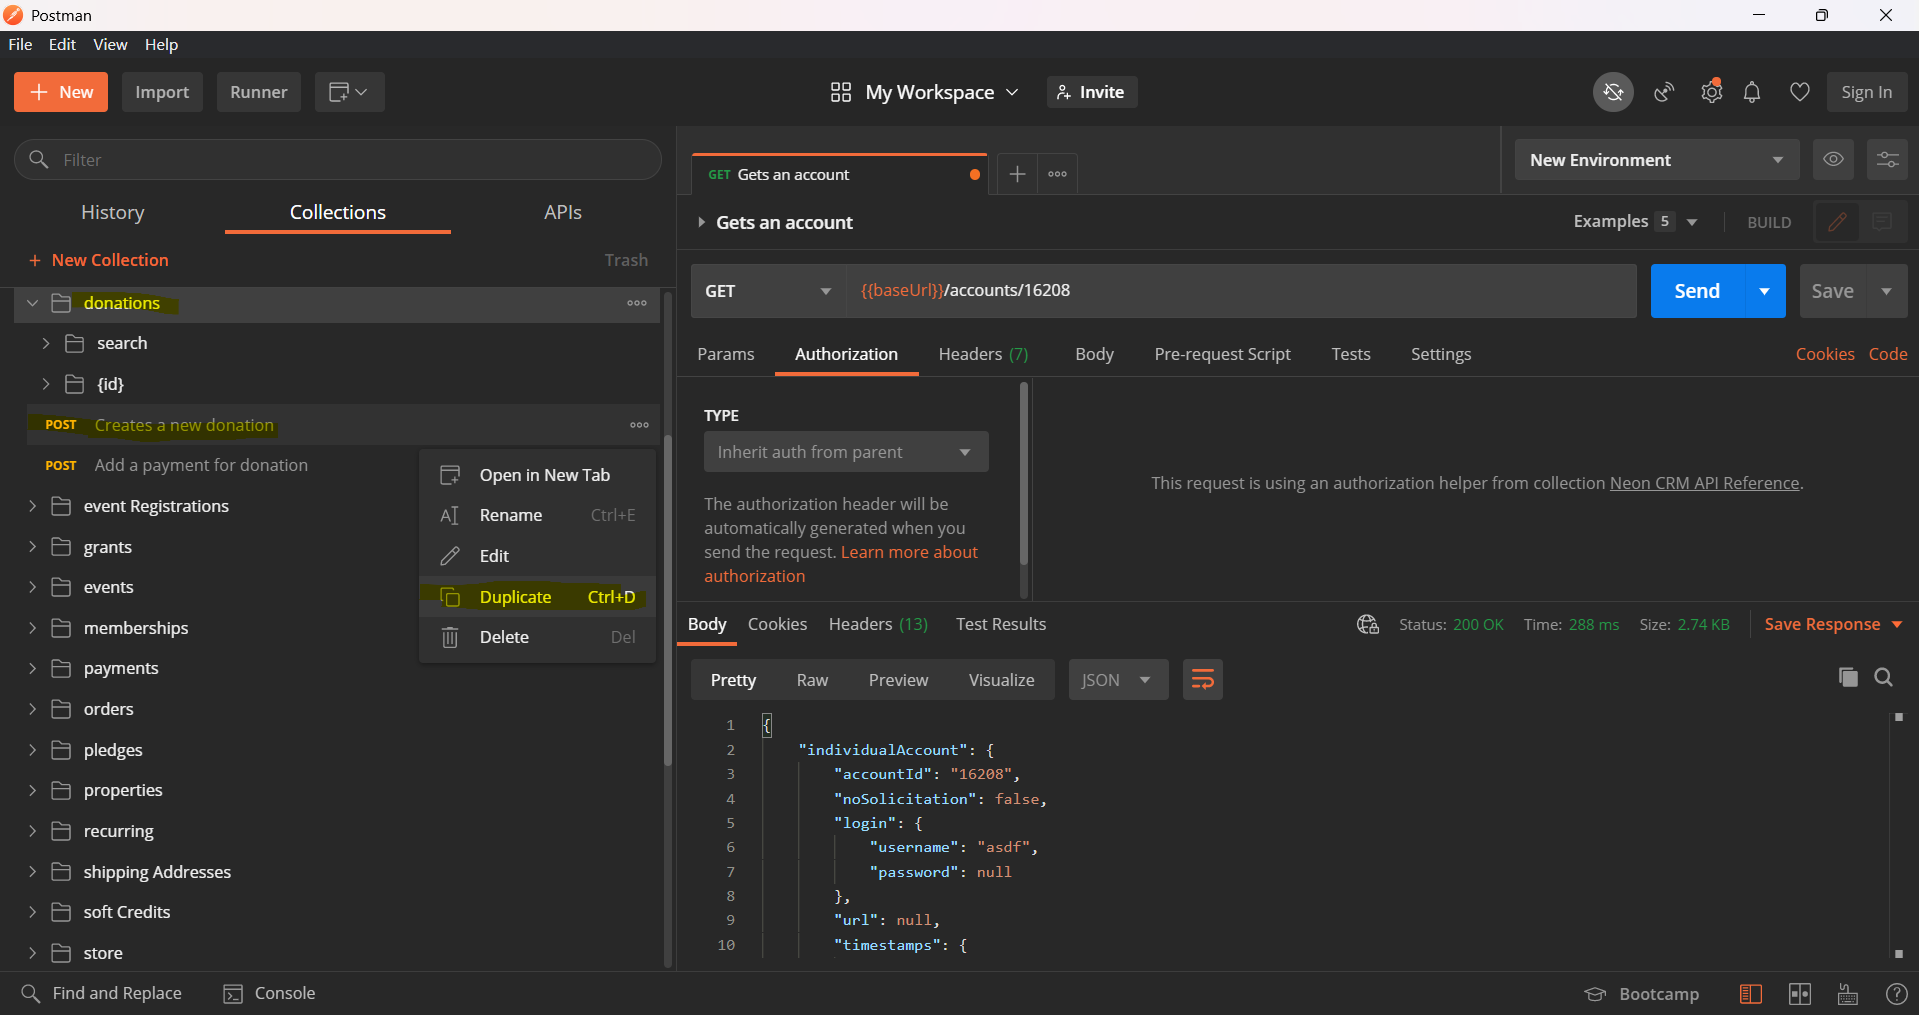
Task: Open the New Environment dropdown
Action: tap(1657, 160)
